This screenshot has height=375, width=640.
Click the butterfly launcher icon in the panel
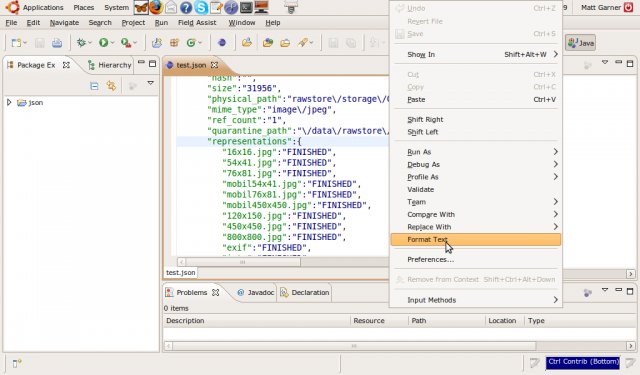141,7
